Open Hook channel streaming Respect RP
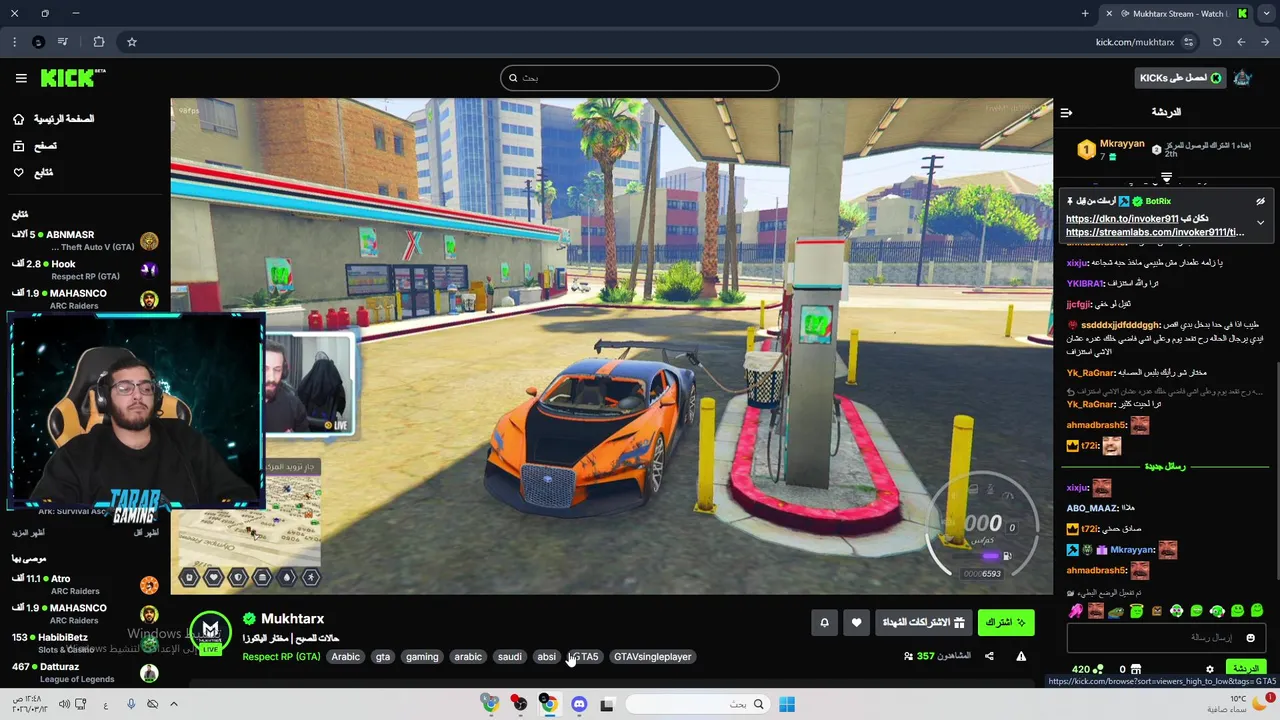 click(x=85, y=270)
